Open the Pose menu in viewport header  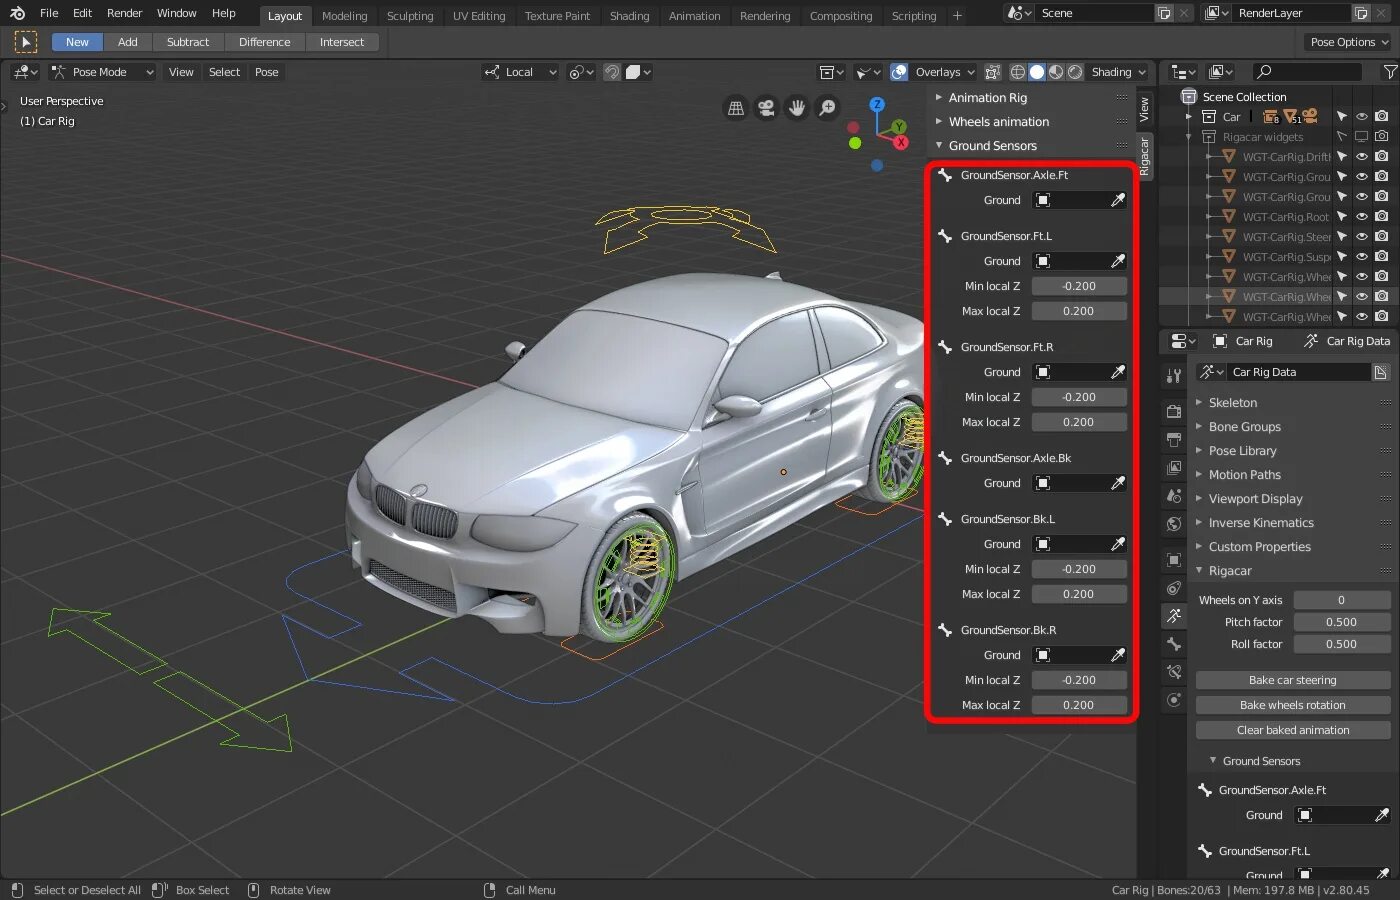[266, 72]
